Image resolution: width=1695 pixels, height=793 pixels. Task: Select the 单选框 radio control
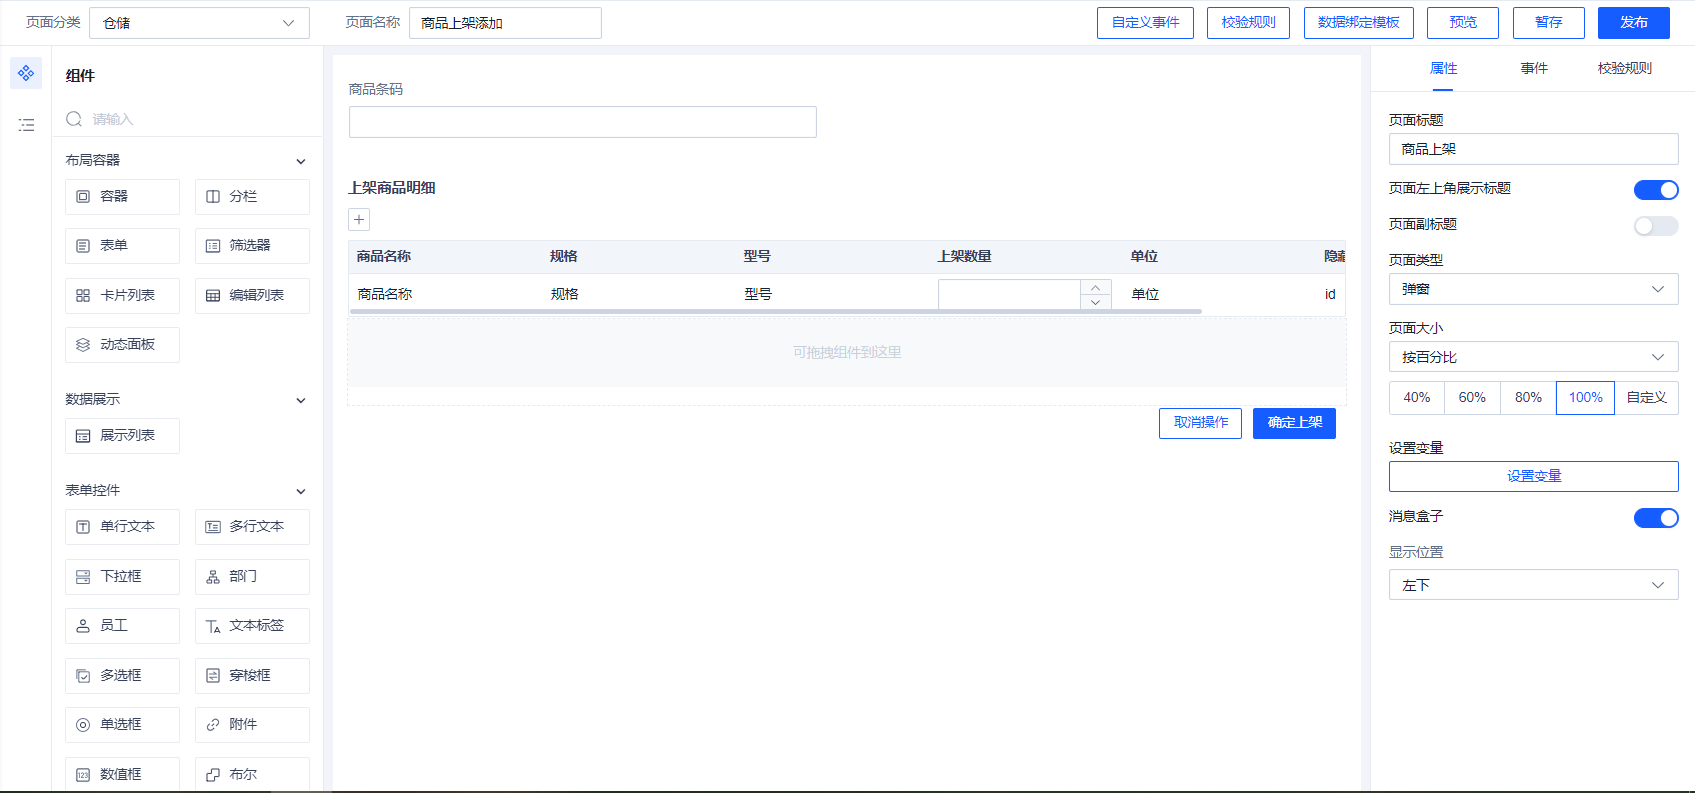pos(122,725)
